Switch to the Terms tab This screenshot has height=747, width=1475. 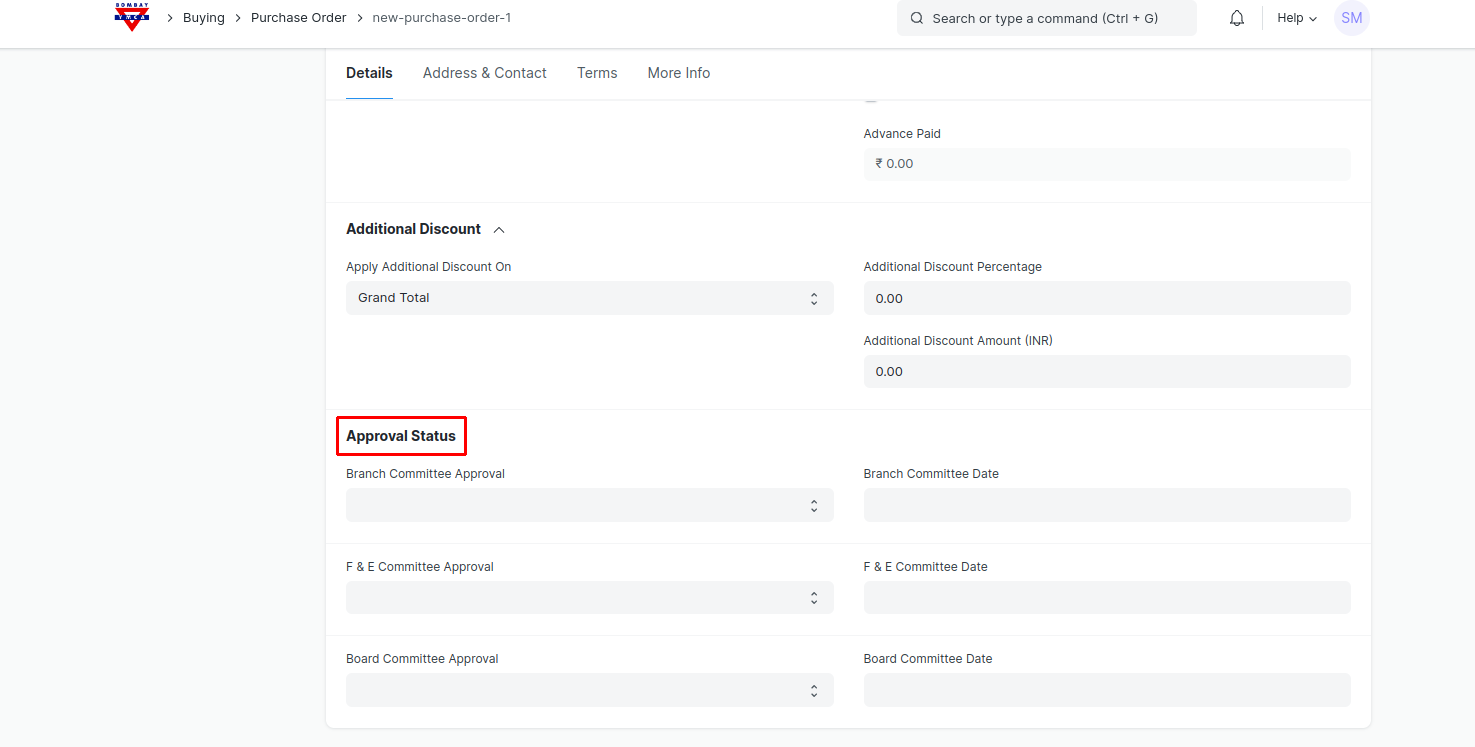pyautogui.click(x=597, y=73)
